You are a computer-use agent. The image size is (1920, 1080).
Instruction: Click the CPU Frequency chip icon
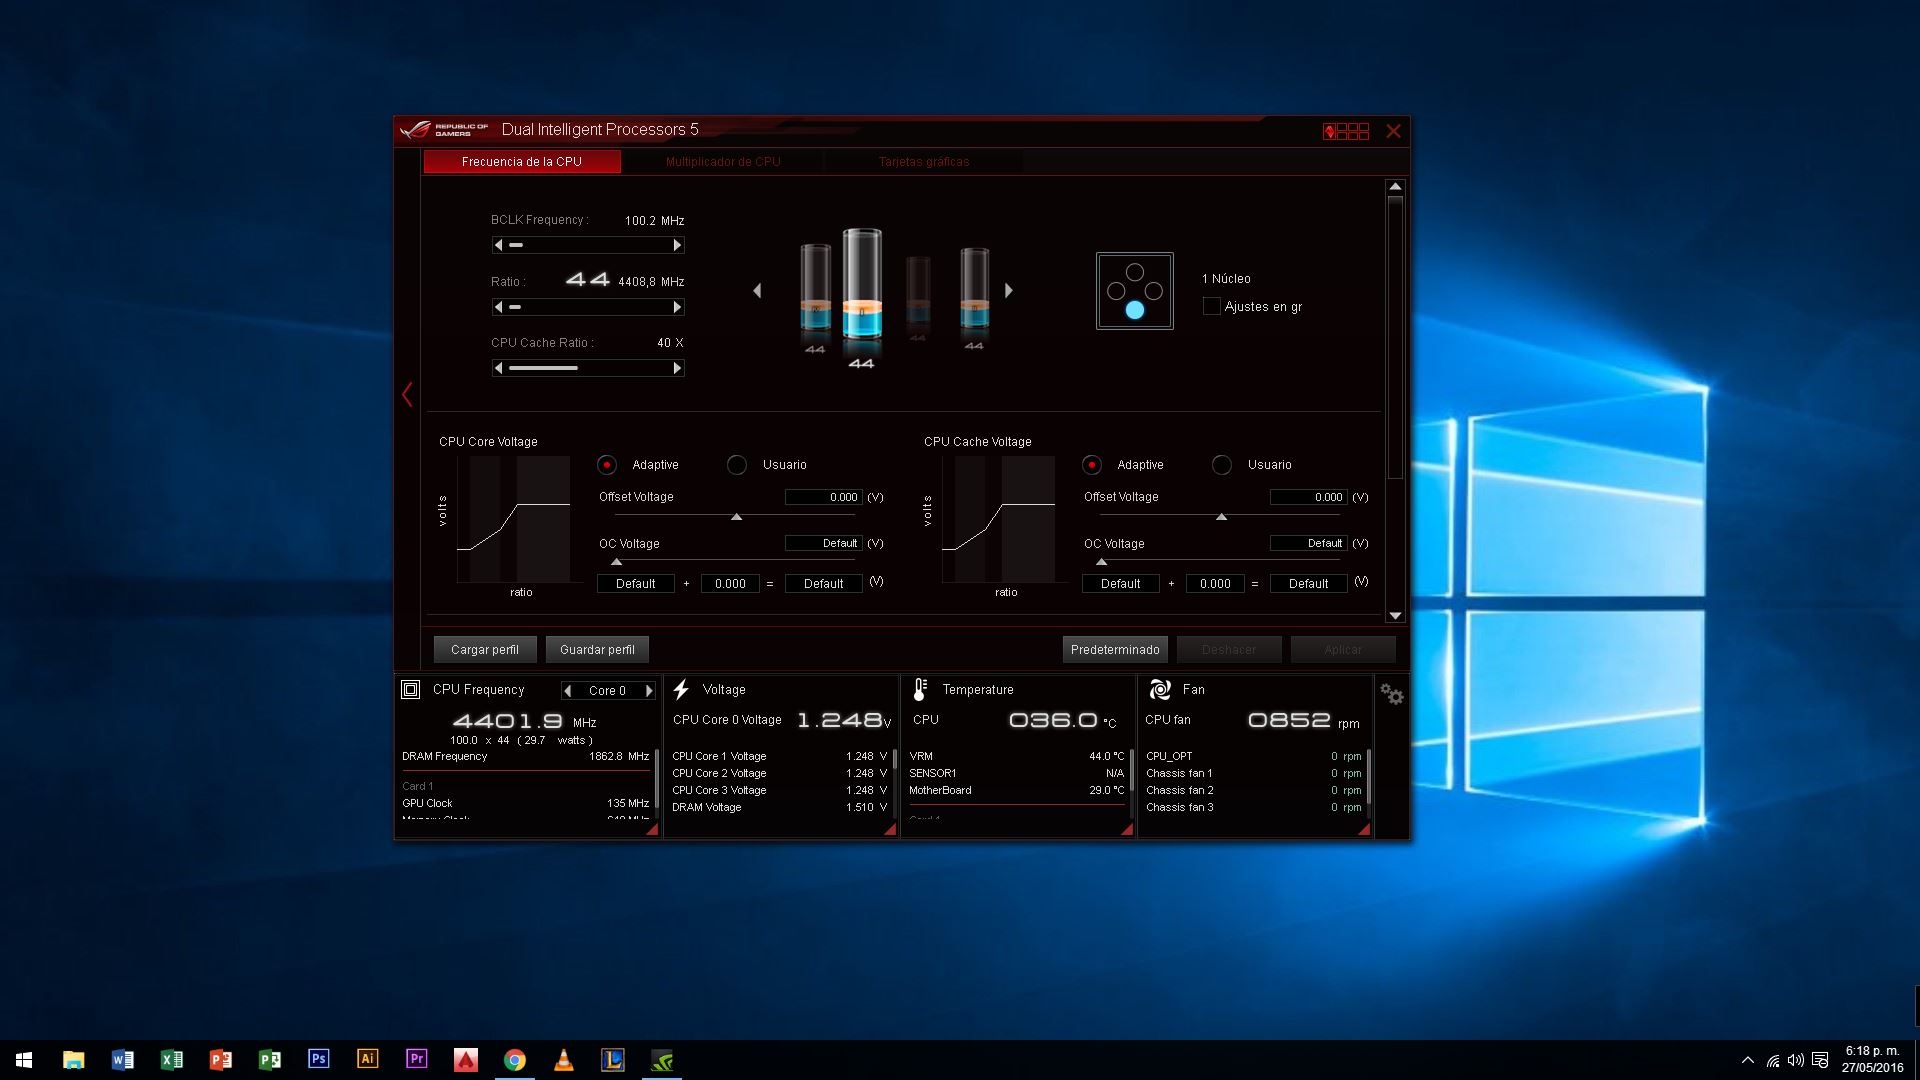(x=410, y=689)
